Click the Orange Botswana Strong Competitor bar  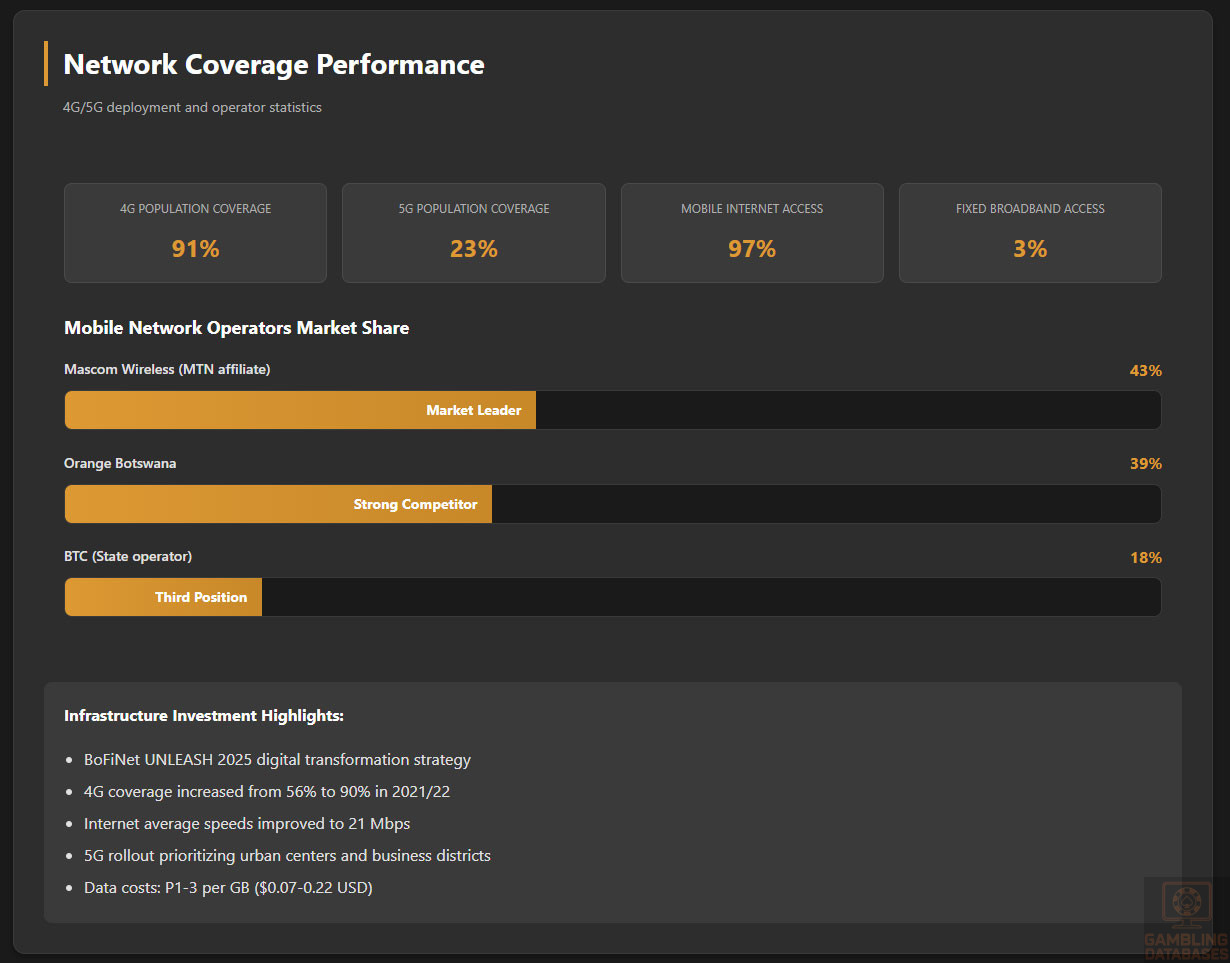pyautogui.click(x=278, y=504)
